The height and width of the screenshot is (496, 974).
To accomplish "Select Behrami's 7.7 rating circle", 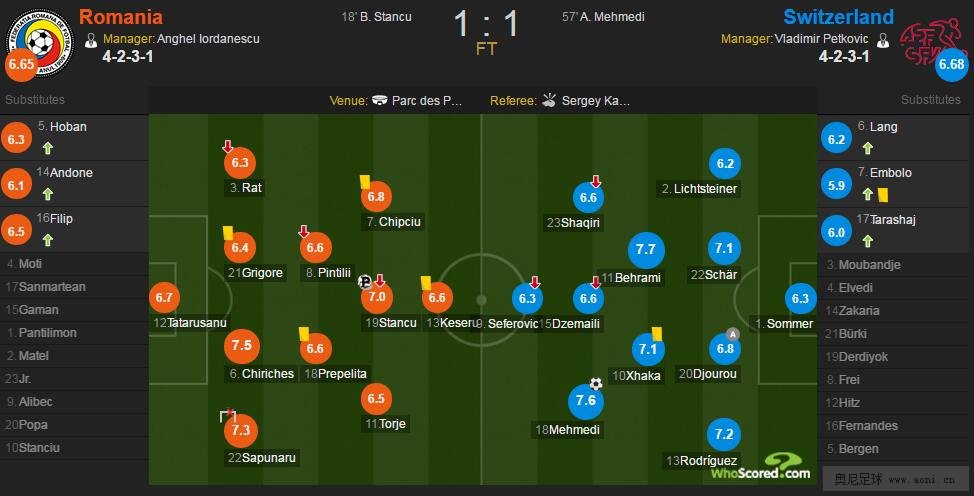I will click(x=646, y=250).
